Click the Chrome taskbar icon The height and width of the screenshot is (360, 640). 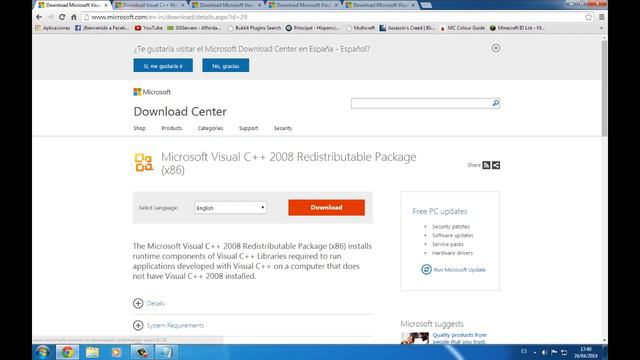click(x=68, y=352)
